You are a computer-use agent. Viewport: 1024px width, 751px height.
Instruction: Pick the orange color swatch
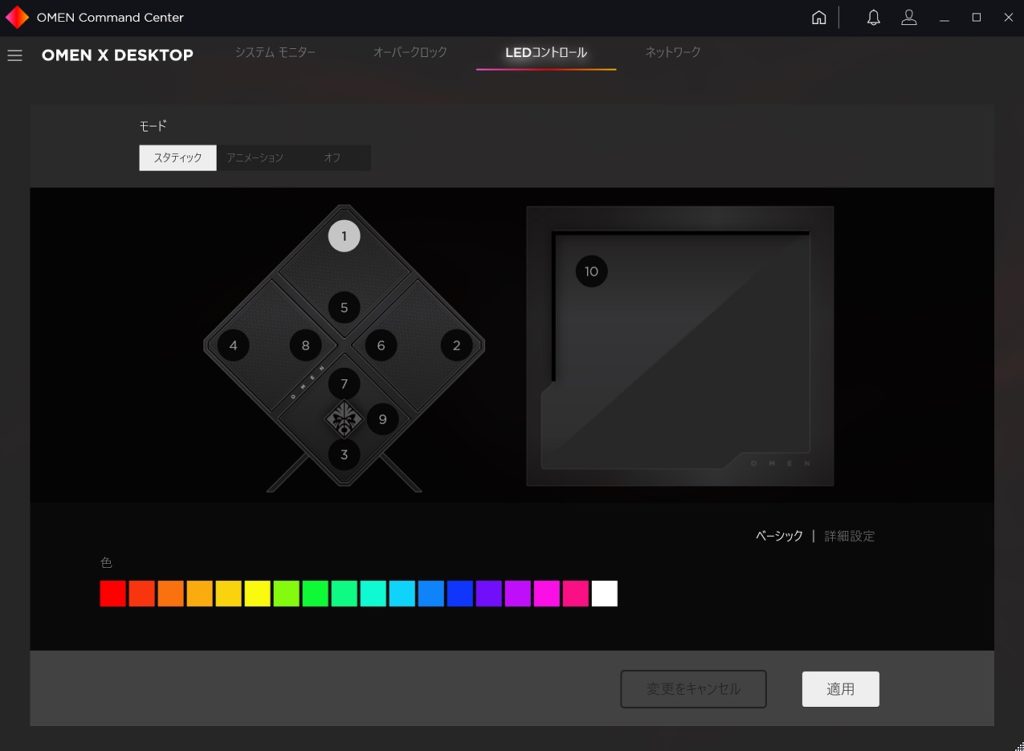coord(170,594)
